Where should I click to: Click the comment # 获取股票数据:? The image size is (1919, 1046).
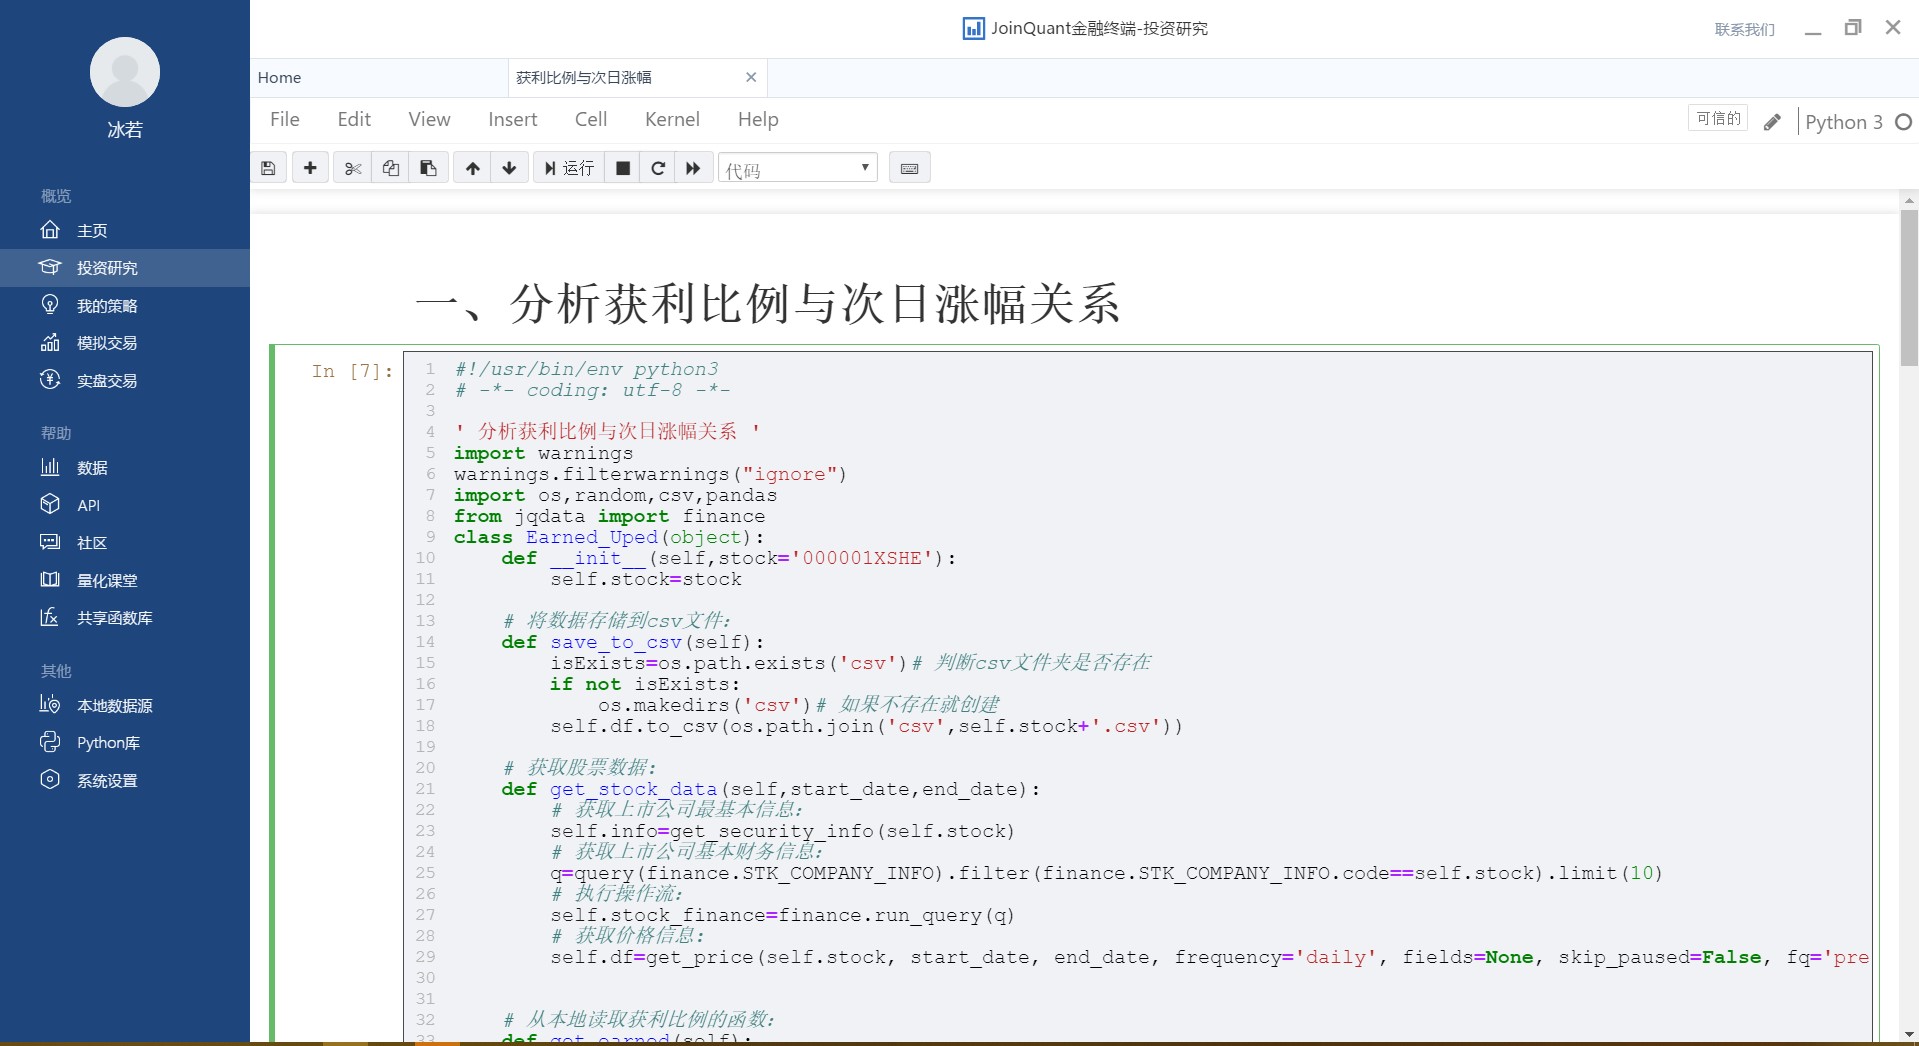point(580,768)
